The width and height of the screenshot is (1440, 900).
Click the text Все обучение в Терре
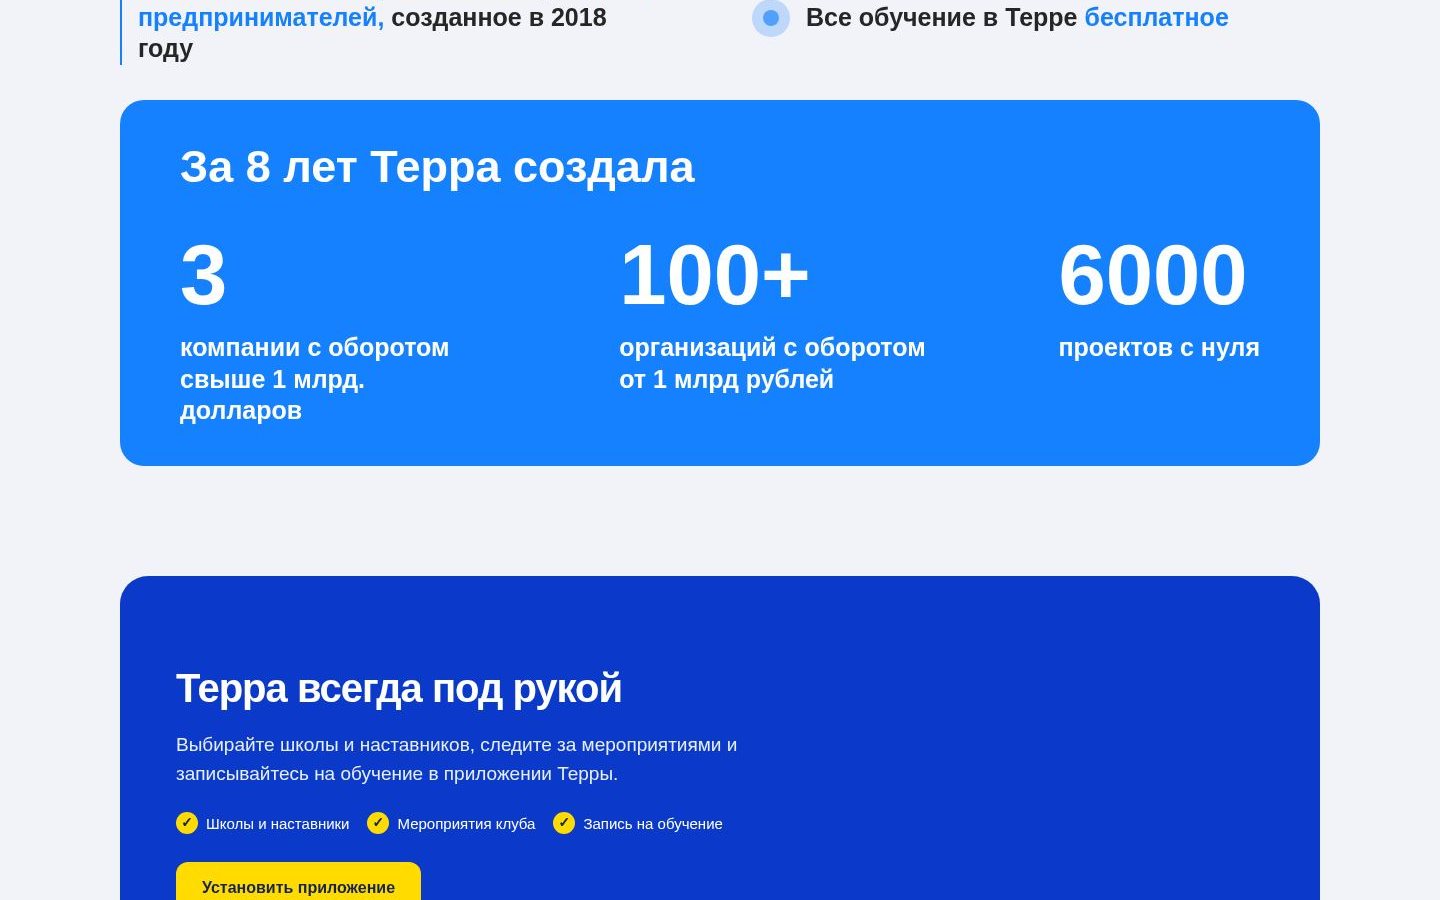[941, 17]
